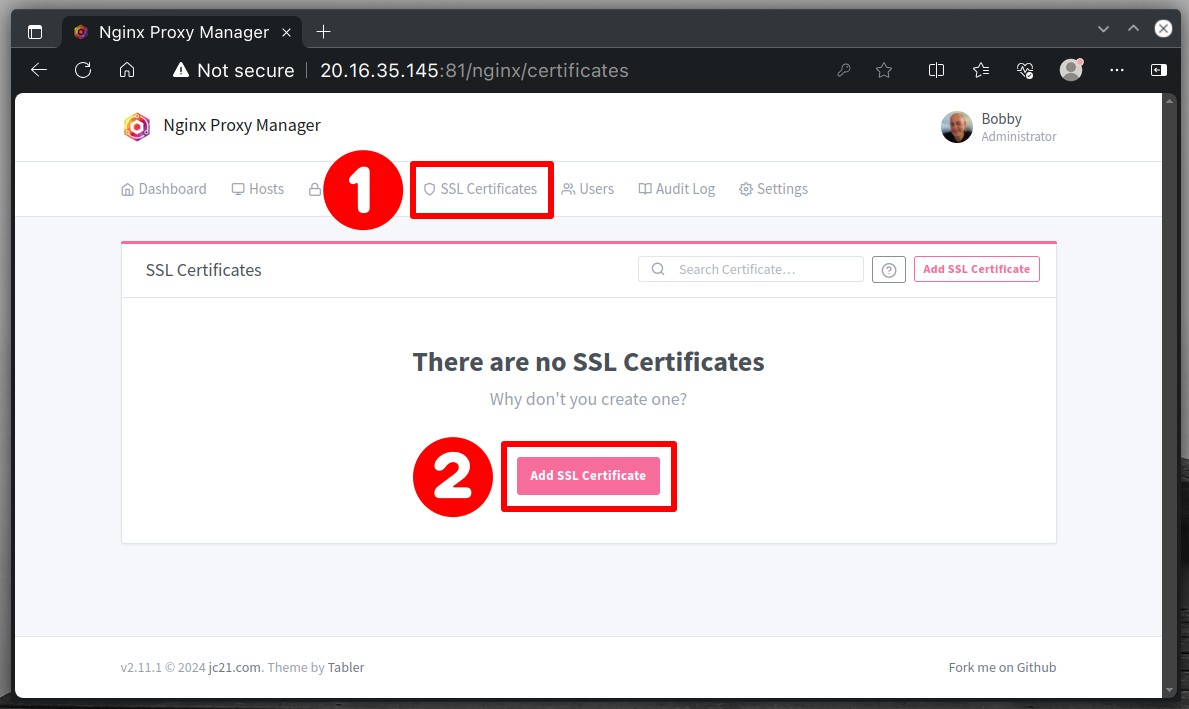Open the Dashboard menu item
This screenshot has height=709, width=1189.
pyautogui.click(x=164, y=189)
